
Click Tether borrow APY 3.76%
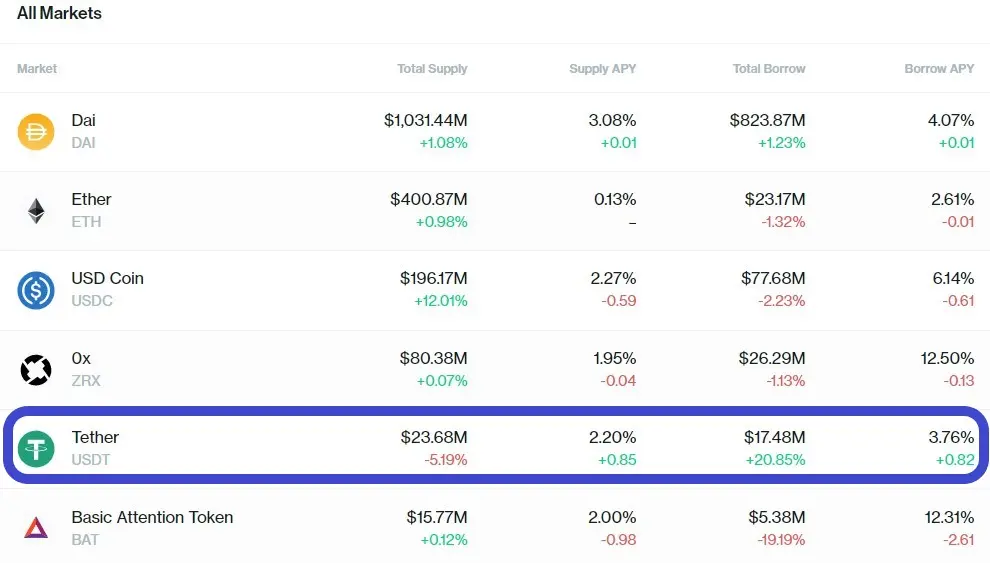[951, 437]
